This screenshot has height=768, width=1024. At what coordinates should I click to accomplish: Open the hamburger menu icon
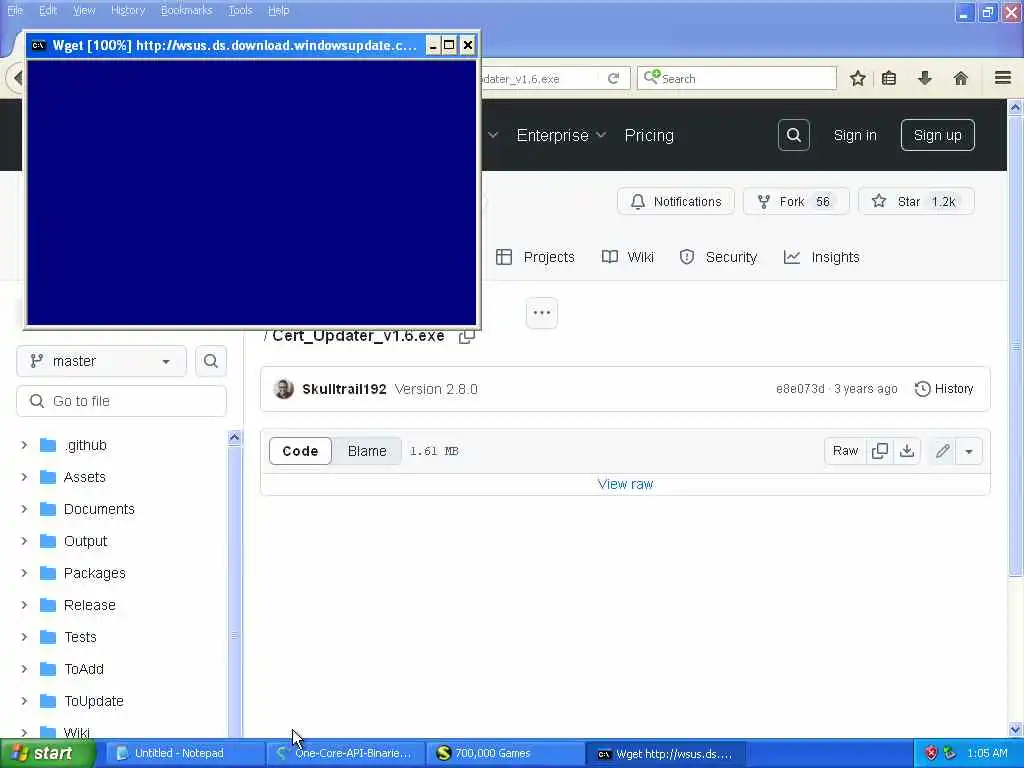coord(1003,78)
